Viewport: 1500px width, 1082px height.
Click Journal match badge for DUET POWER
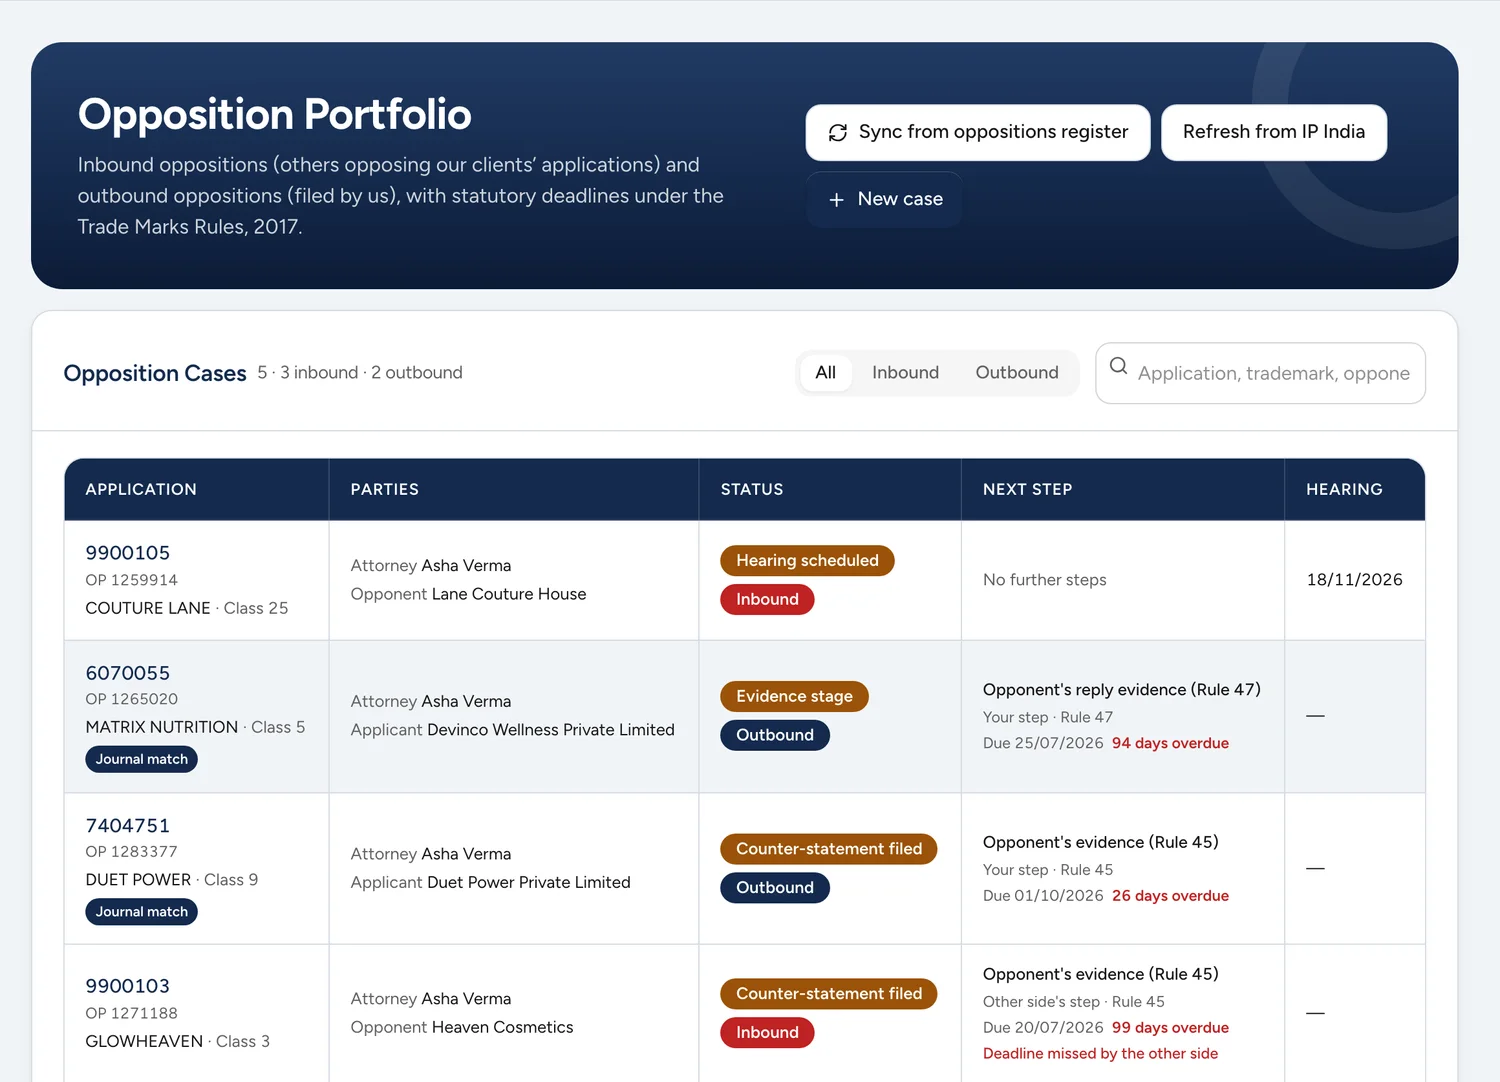coord(142,912)
